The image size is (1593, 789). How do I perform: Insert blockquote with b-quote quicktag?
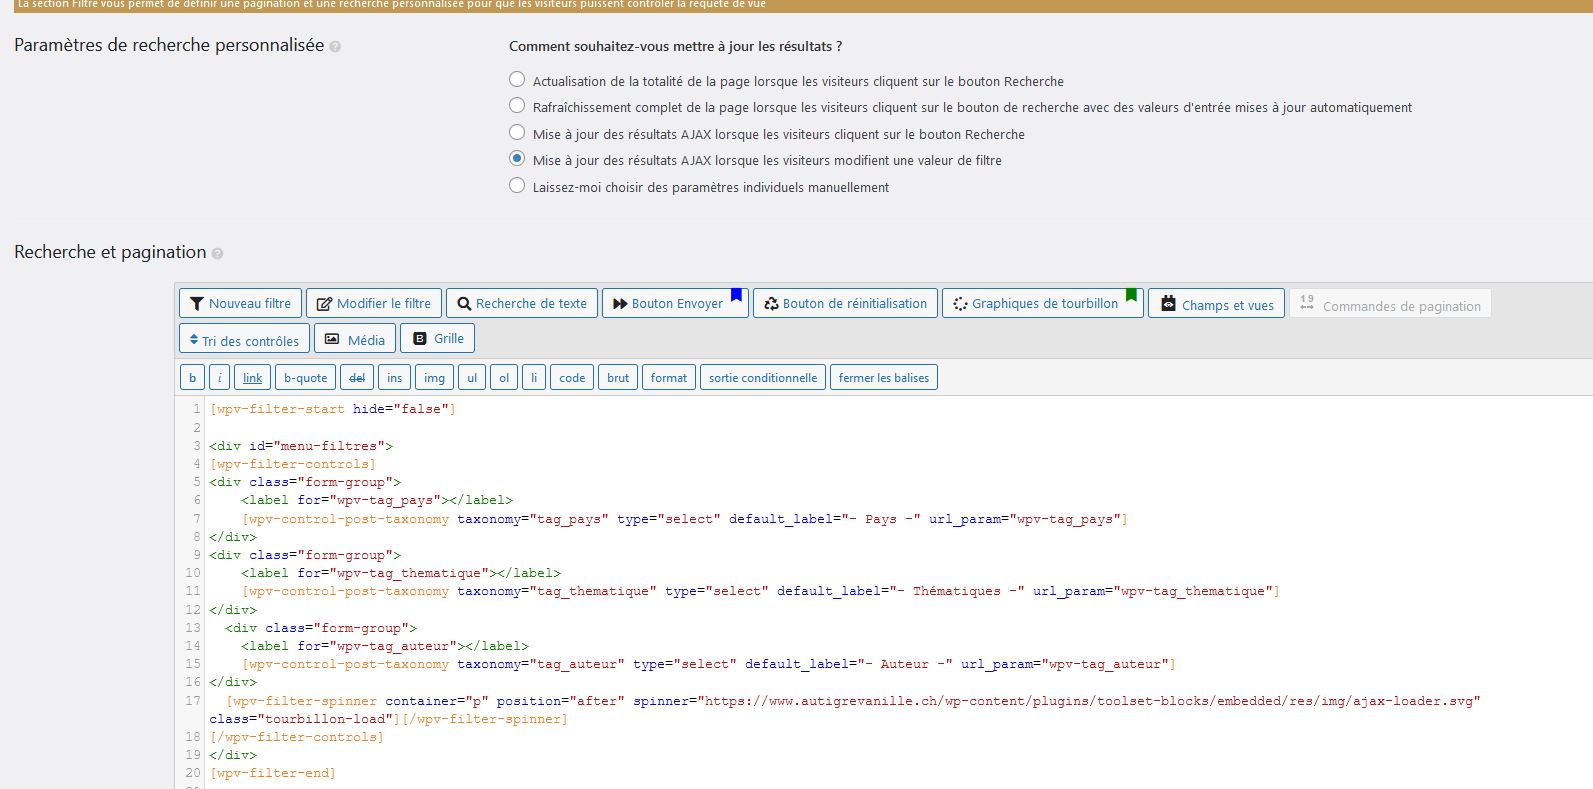click(x=305, y=377)
